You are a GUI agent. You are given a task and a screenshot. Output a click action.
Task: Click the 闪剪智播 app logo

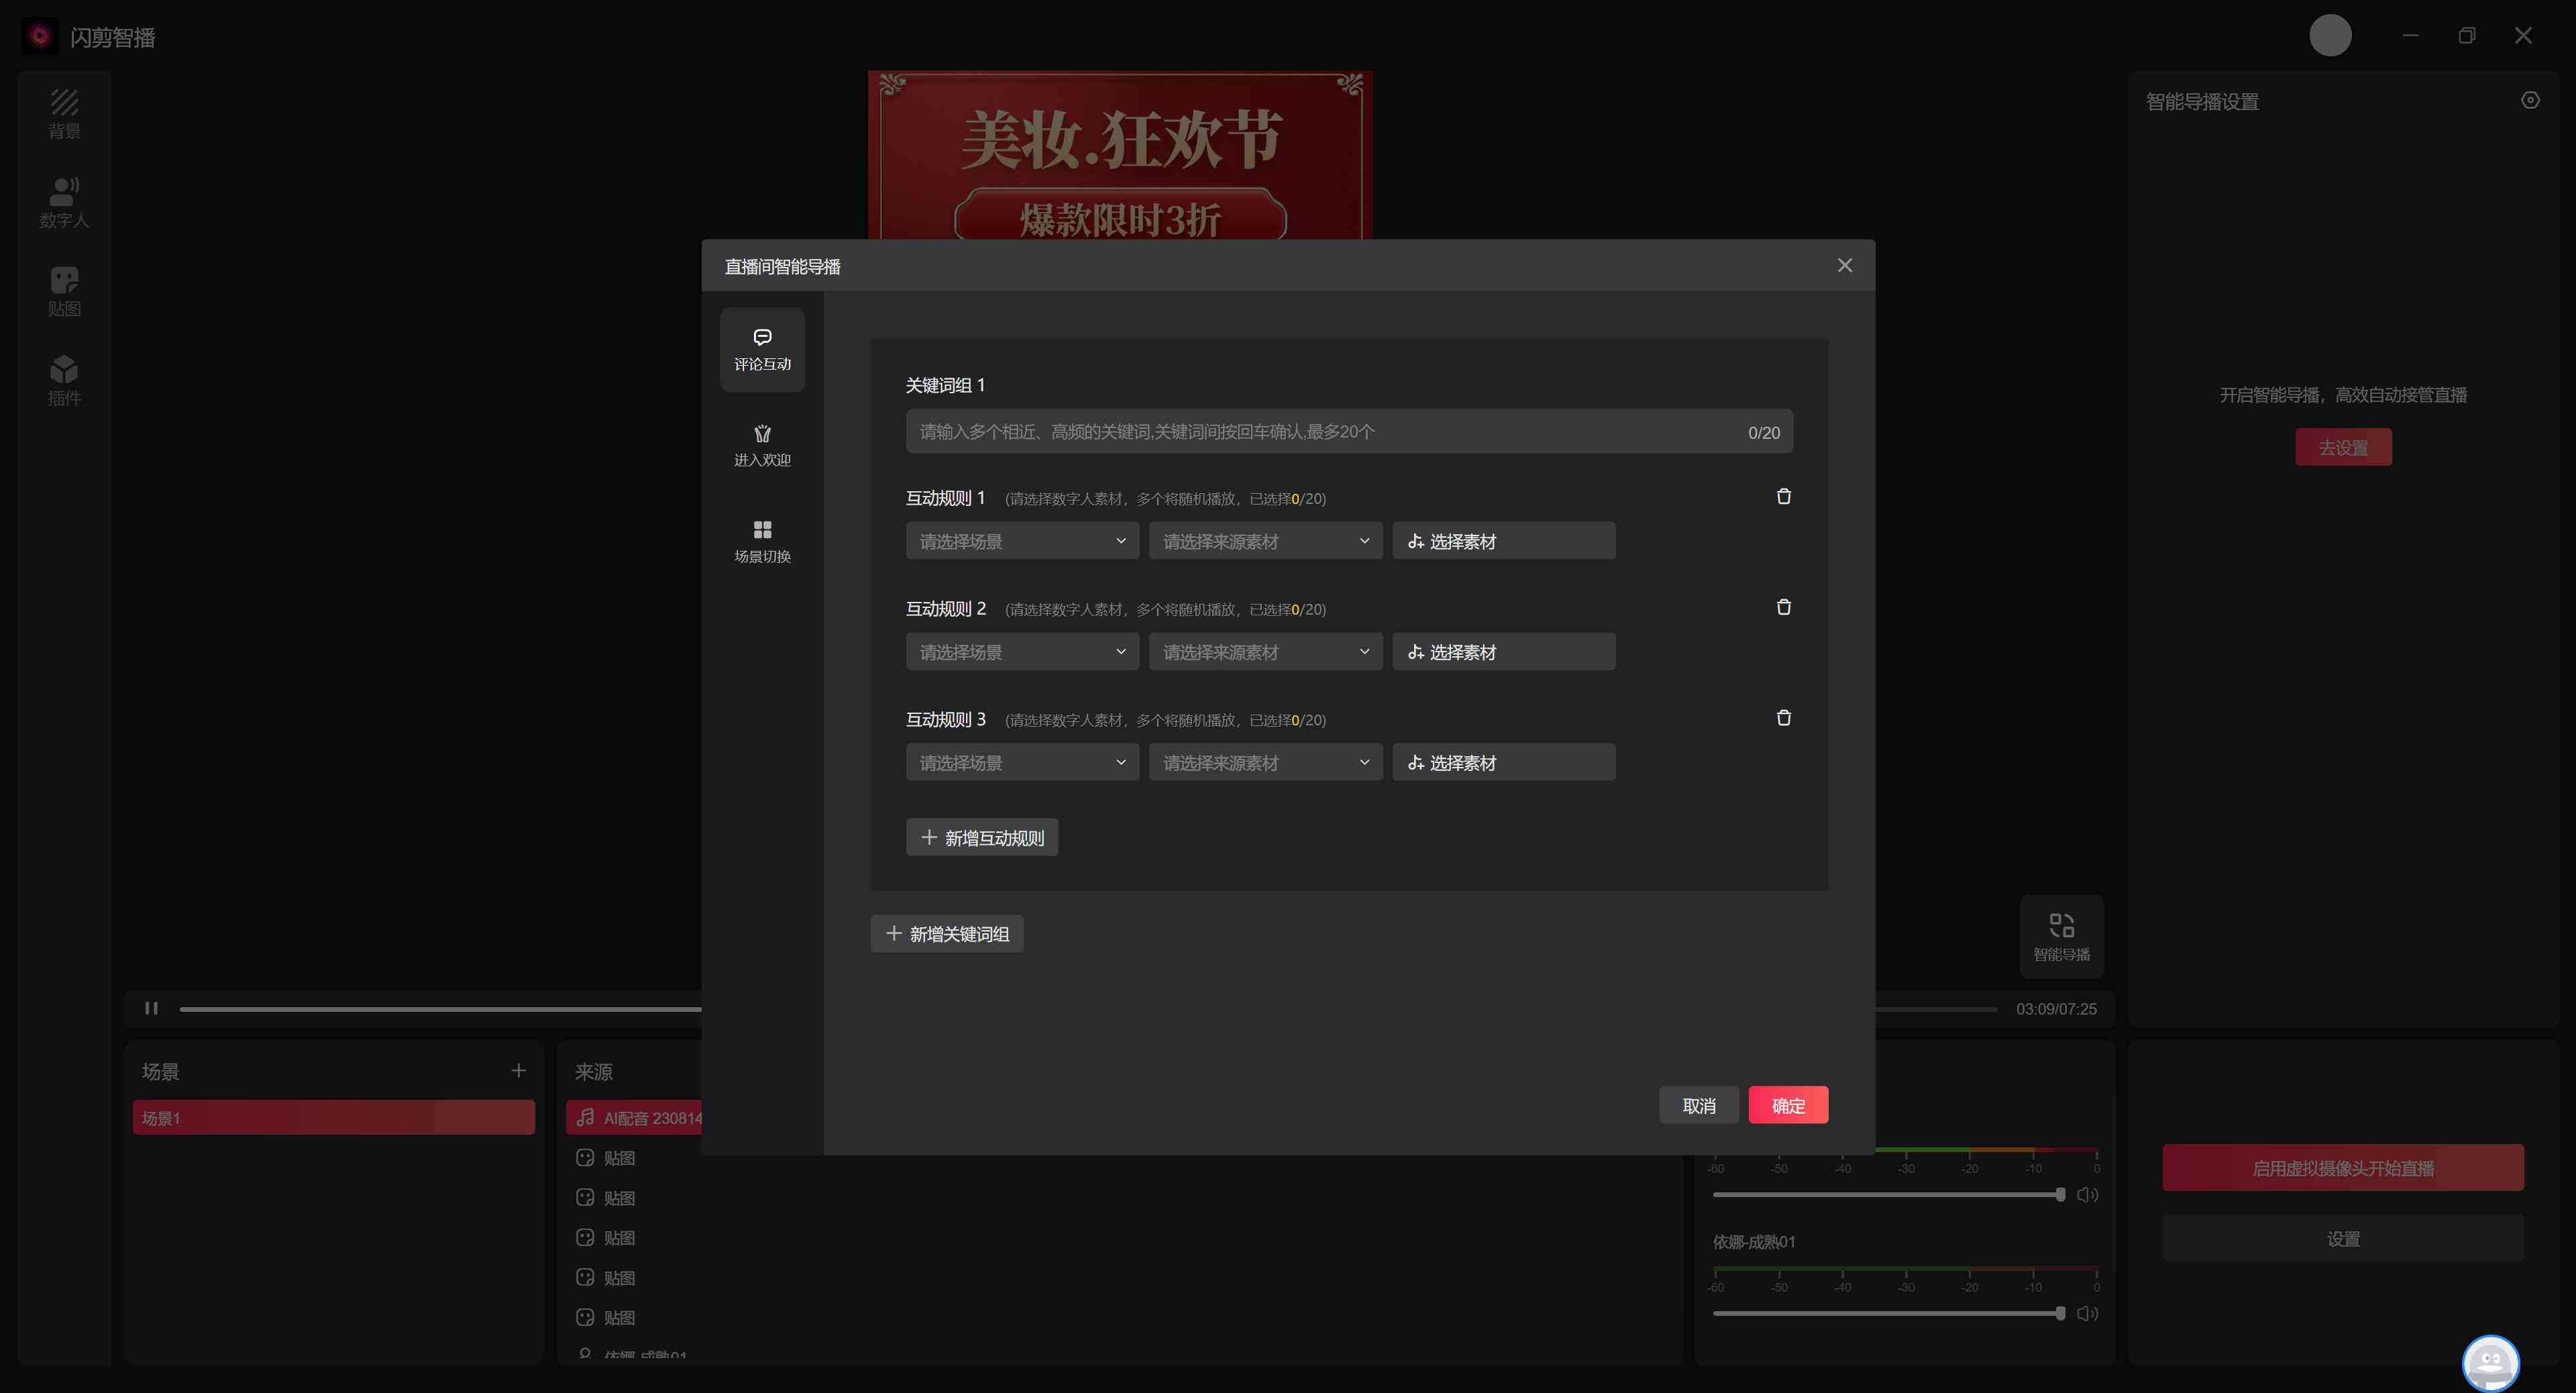(40, 36)
